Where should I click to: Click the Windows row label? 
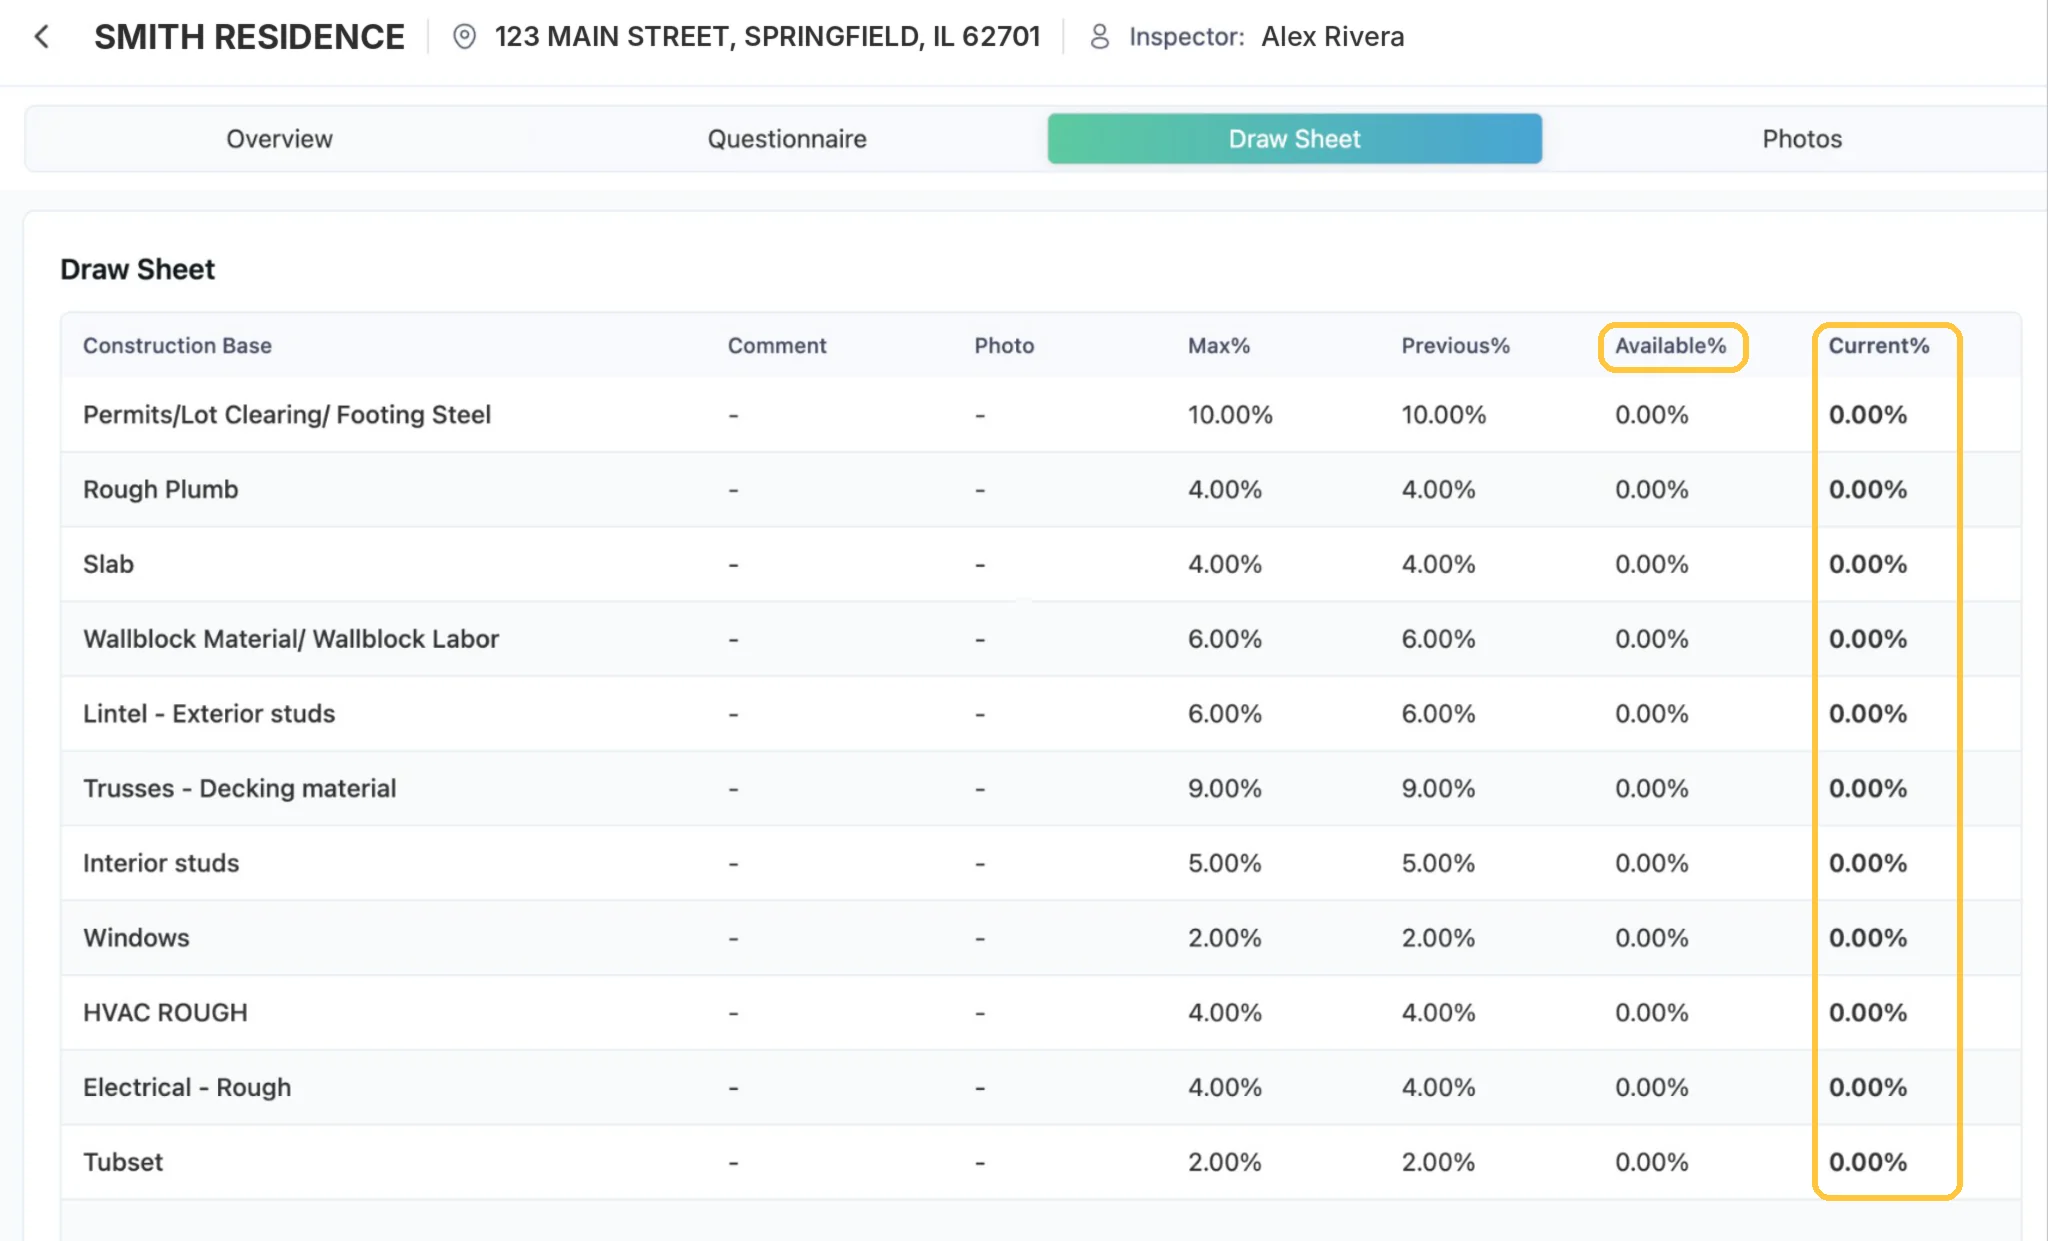pyautogui.click(x=136, y=938)
